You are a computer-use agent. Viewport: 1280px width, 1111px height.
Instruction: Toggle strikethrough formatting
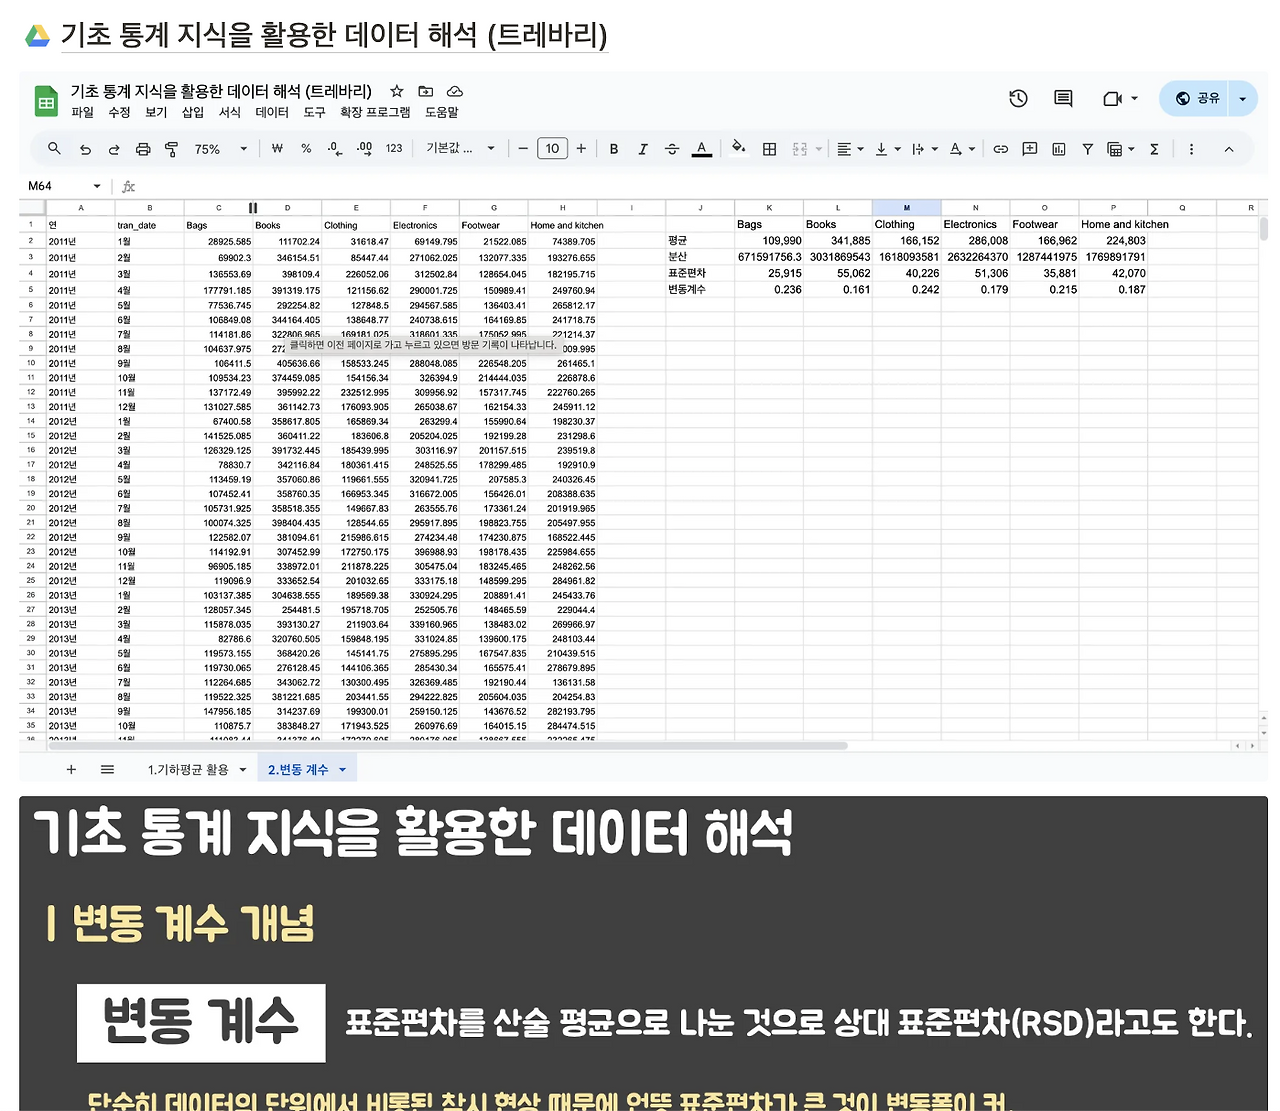pyautogui.click(x=672, y=148)
